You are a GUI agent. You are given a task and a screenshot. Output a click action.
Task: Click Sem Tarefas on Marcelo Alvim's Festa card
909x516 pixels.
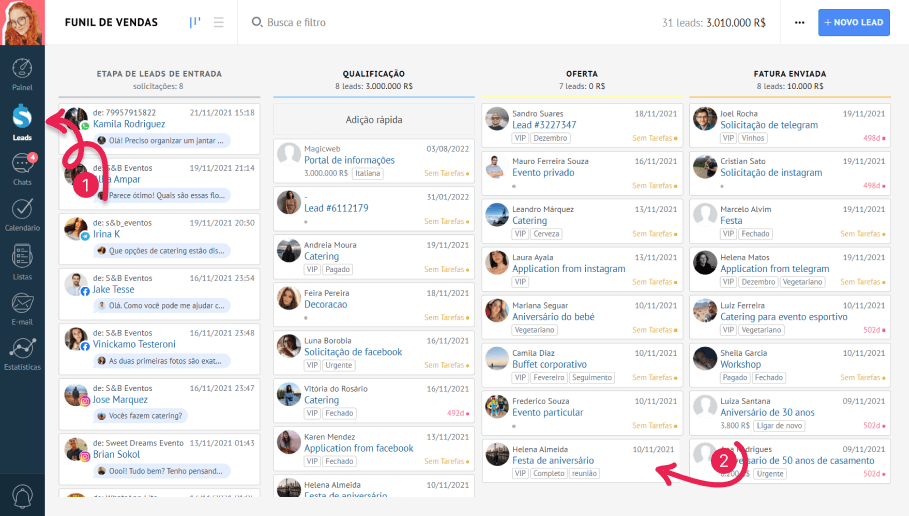(x=863, y=234)
